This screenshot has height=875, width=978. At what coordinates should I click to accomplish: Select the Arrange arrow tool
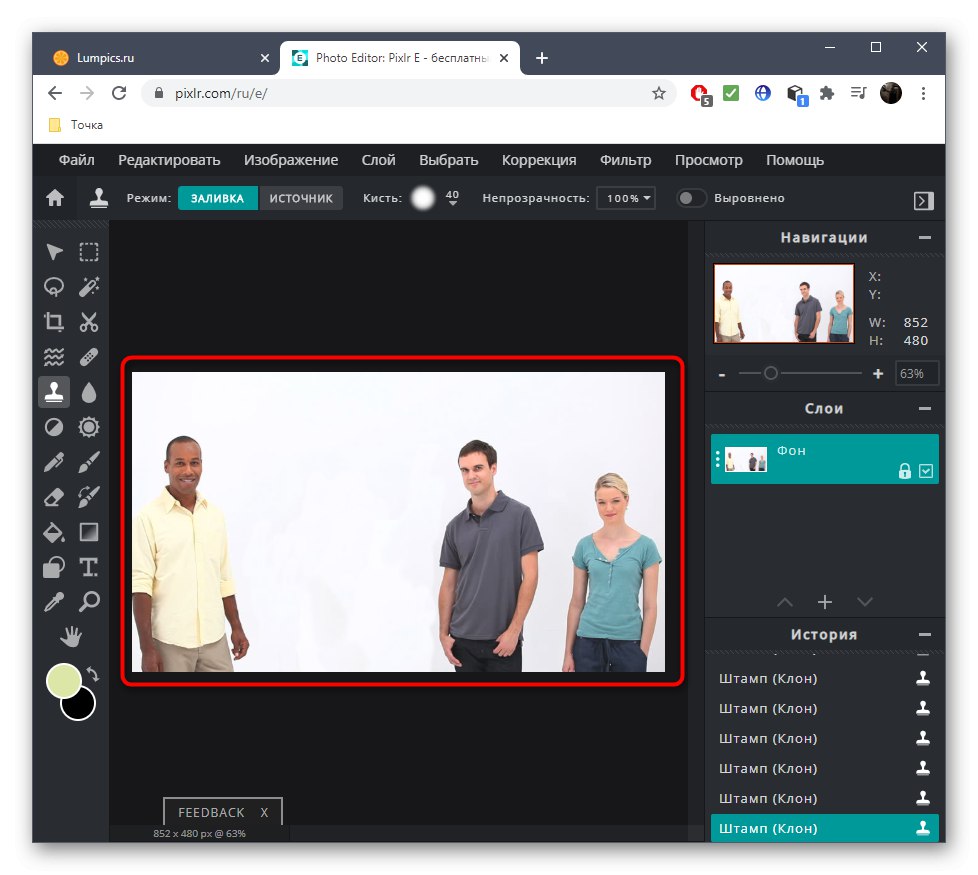[54, 252]
